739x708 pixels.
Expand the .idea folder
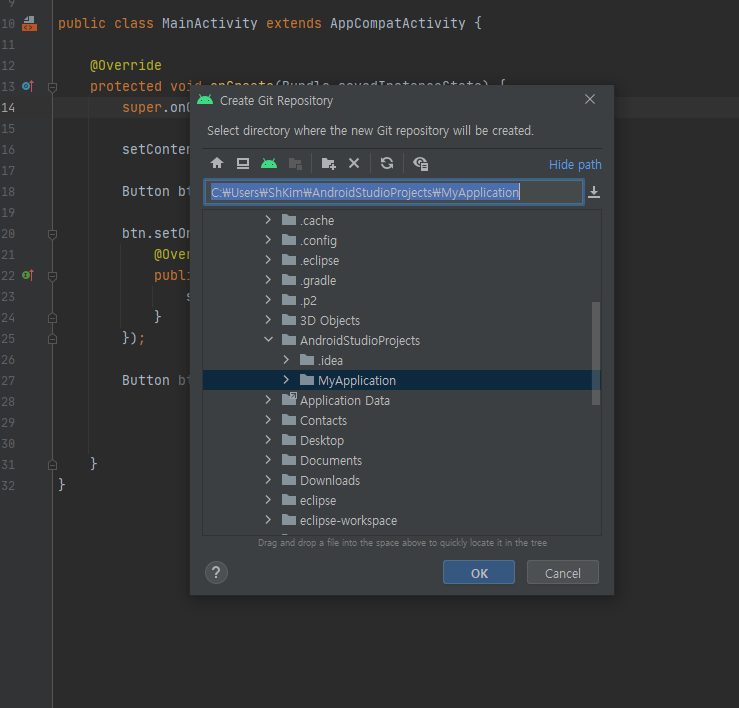coord(286,360)
